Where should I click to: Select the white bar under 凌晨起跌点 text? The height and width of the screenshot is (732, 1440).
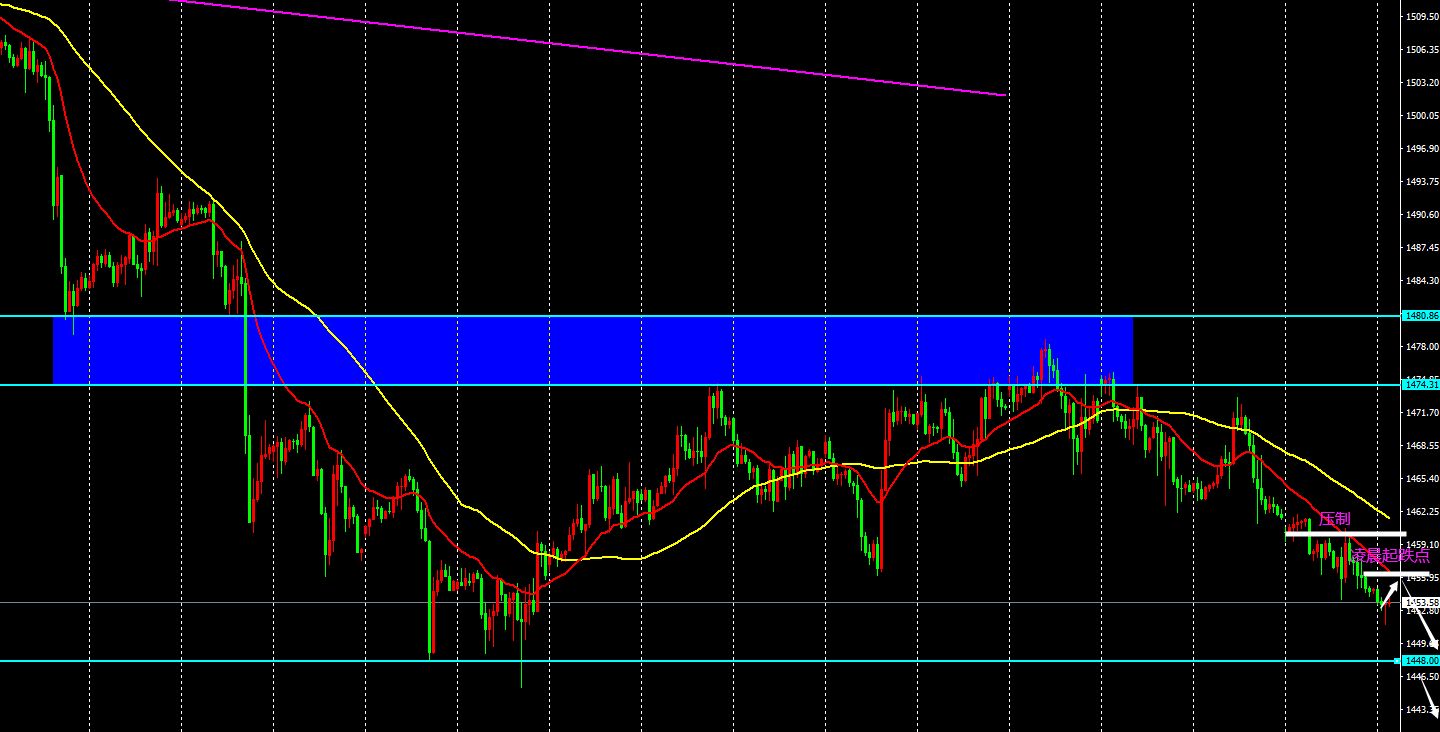pyautogui.click(x=1383, y=574)
